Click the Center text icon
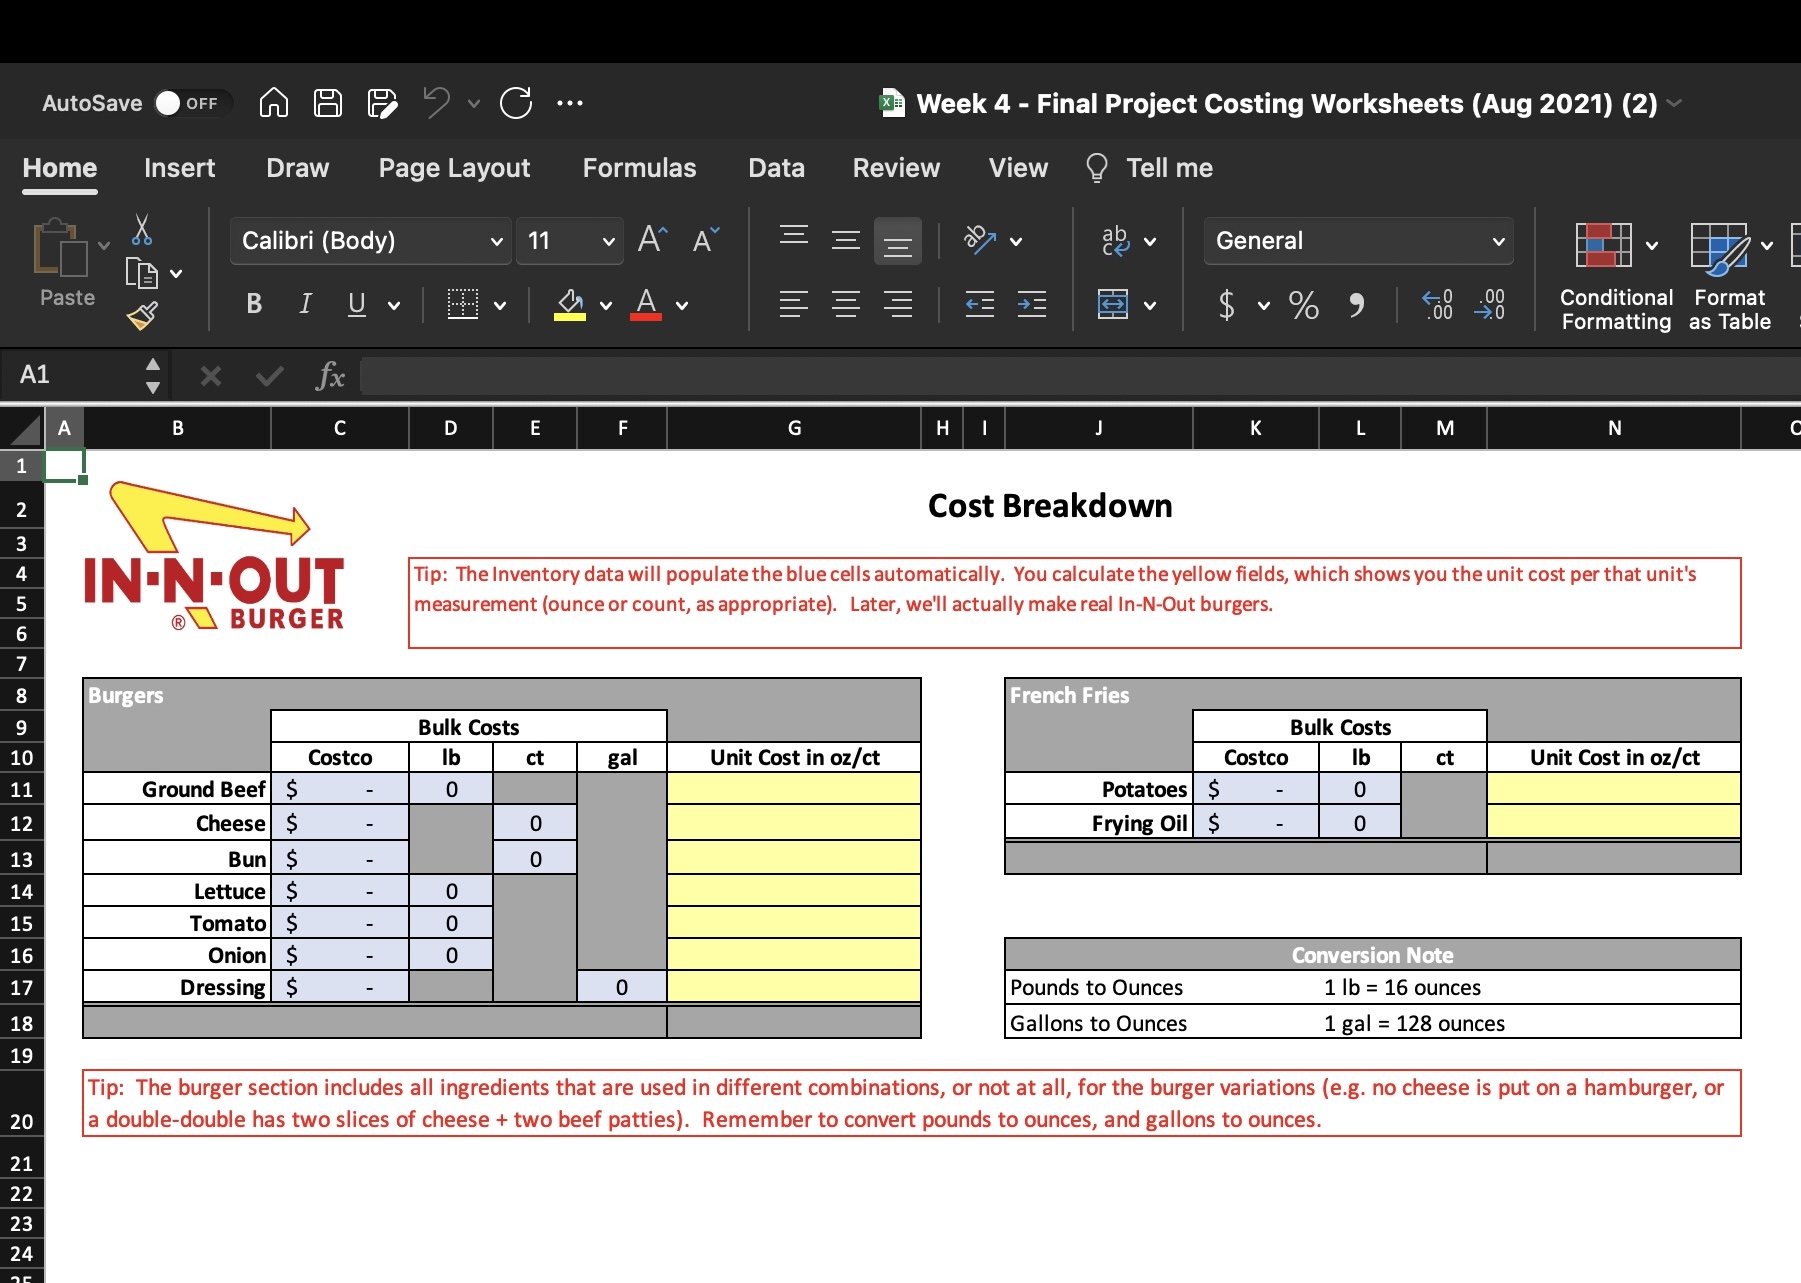Image resolution: width=1801 pixels, height=1283 pixels. tap(846, 304)
